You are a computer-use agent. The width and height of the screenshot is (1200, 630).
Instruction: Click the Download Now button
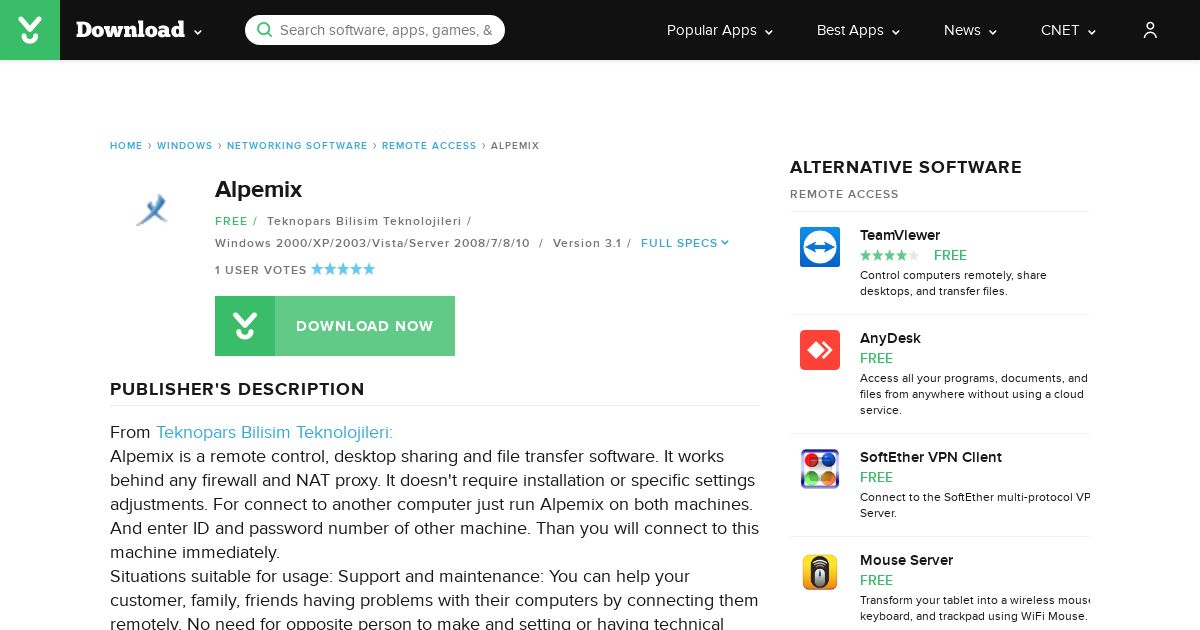(x=335, y=326)
